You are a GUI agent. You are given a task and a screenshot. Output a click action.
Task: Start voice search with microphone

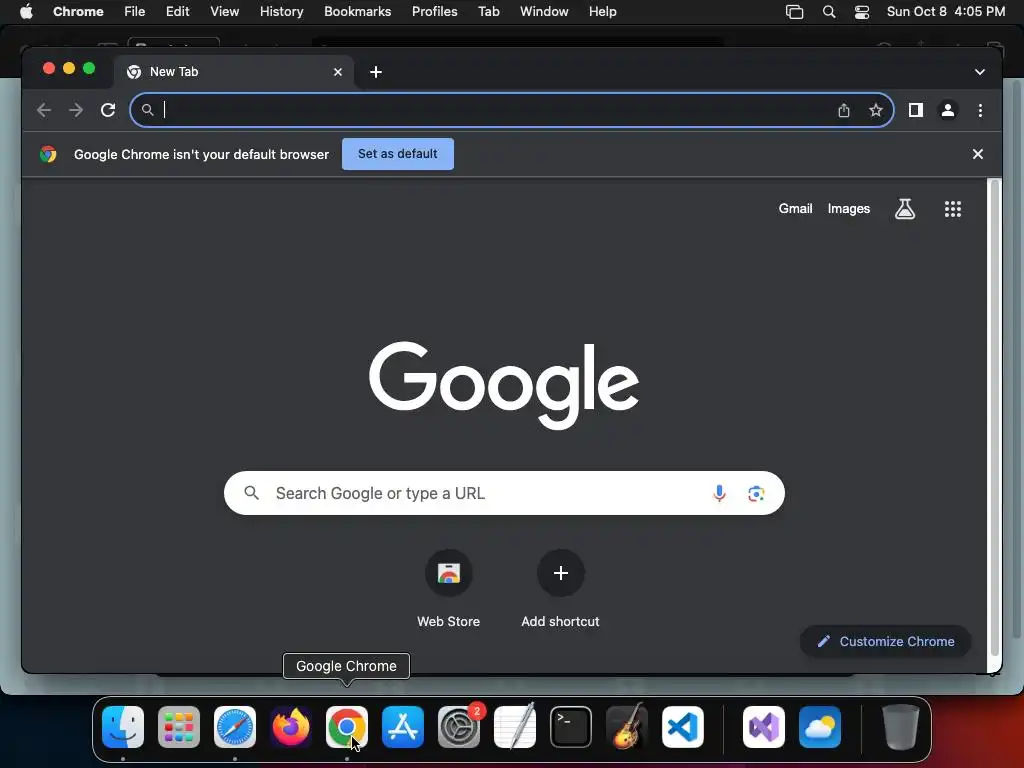pyautogui.click(x=719, y=493)
